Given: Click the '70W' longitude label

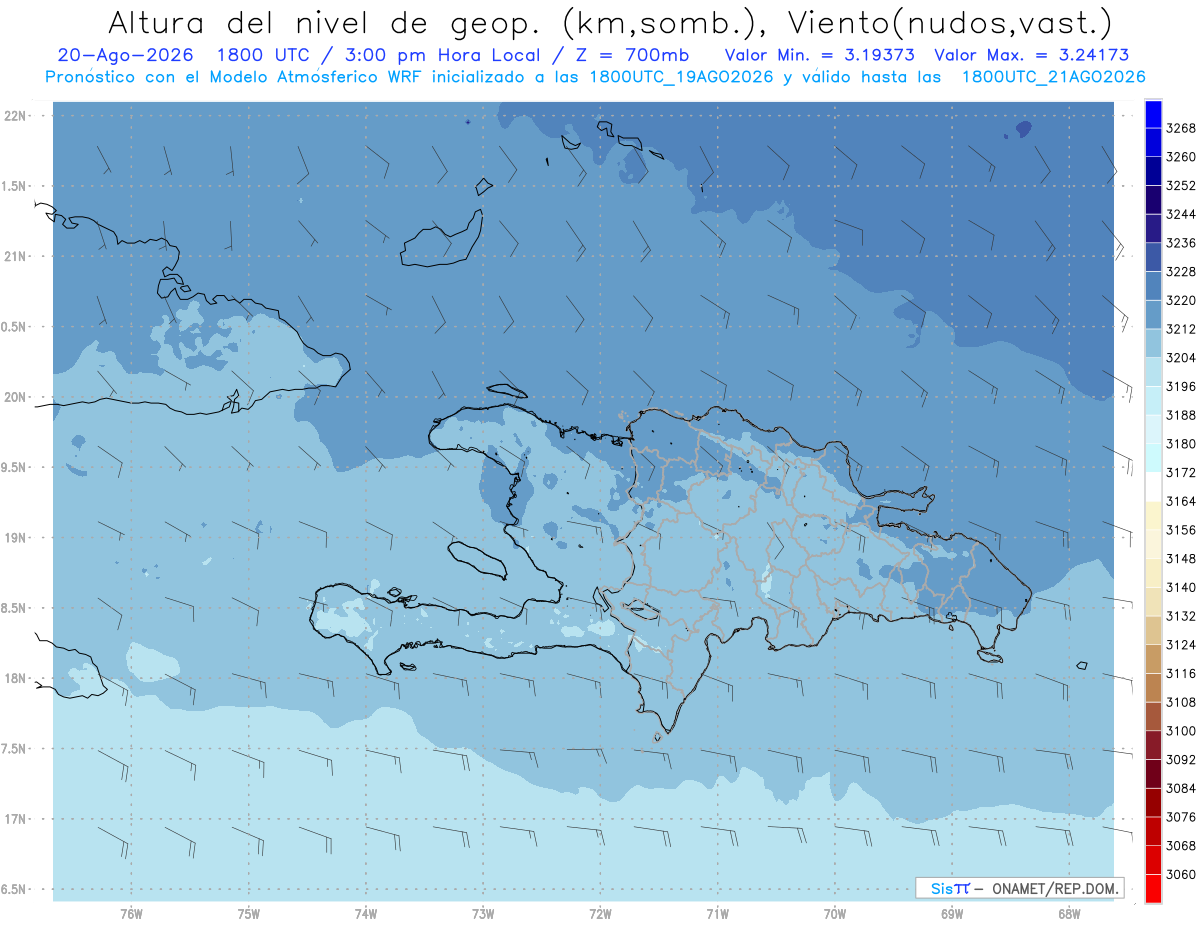Looking at the screenshot, I should click(x=835, y=914).
